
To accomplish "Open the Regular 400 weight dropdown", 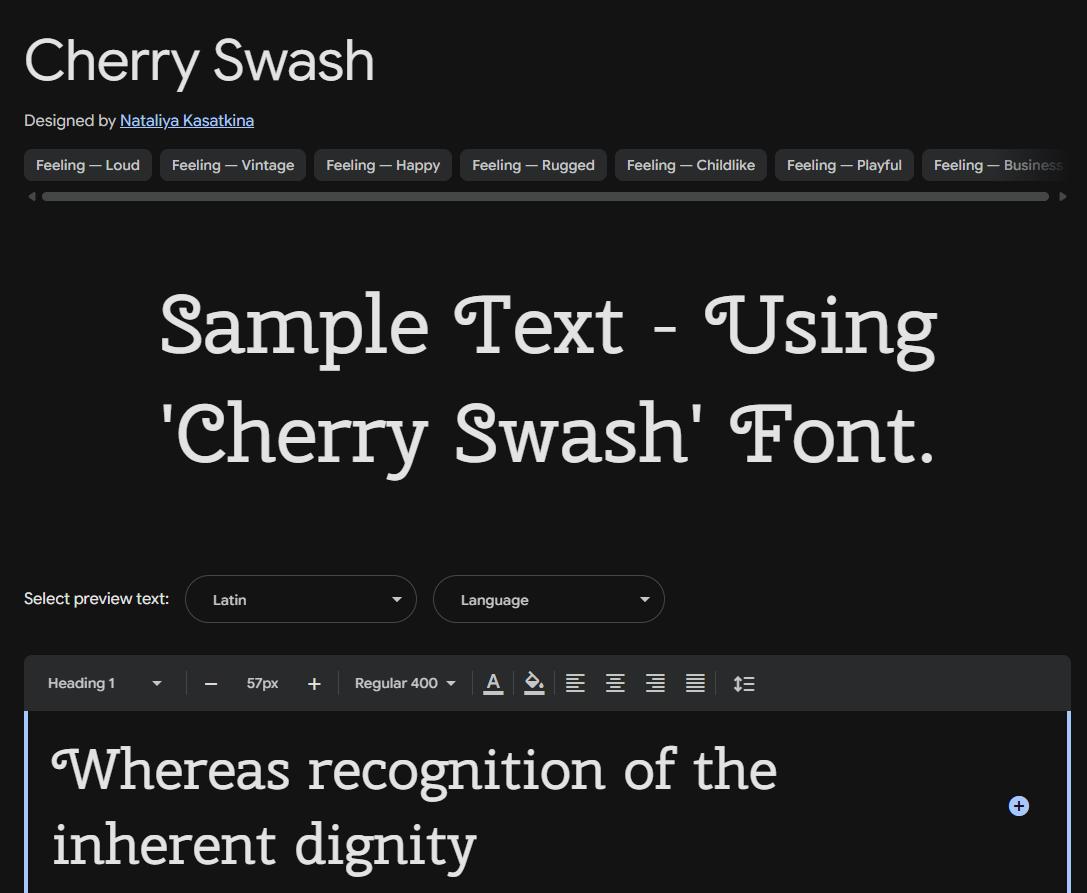I will click(x=405, y=684).
